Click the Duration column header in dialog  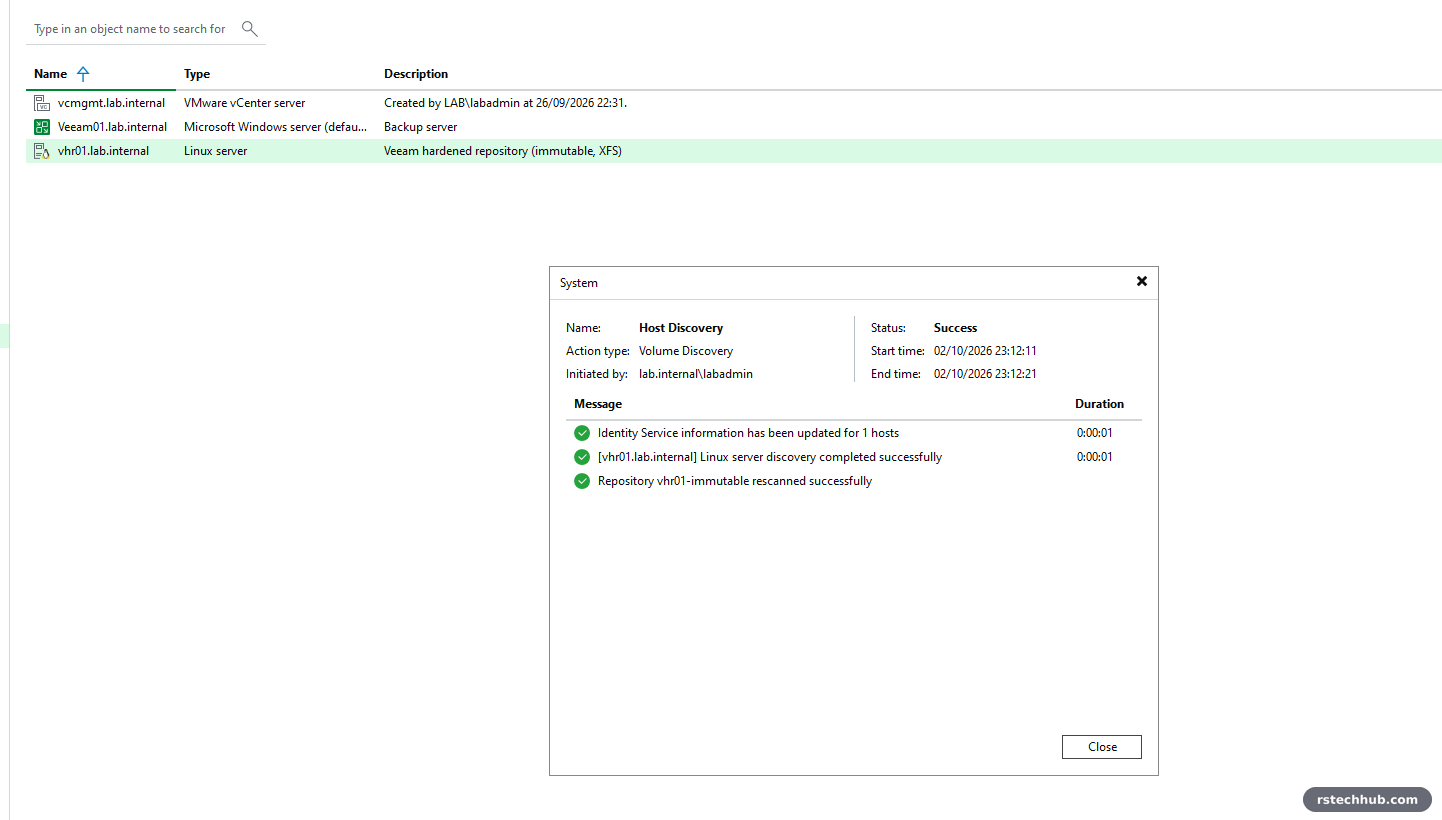pos(1099,404)
